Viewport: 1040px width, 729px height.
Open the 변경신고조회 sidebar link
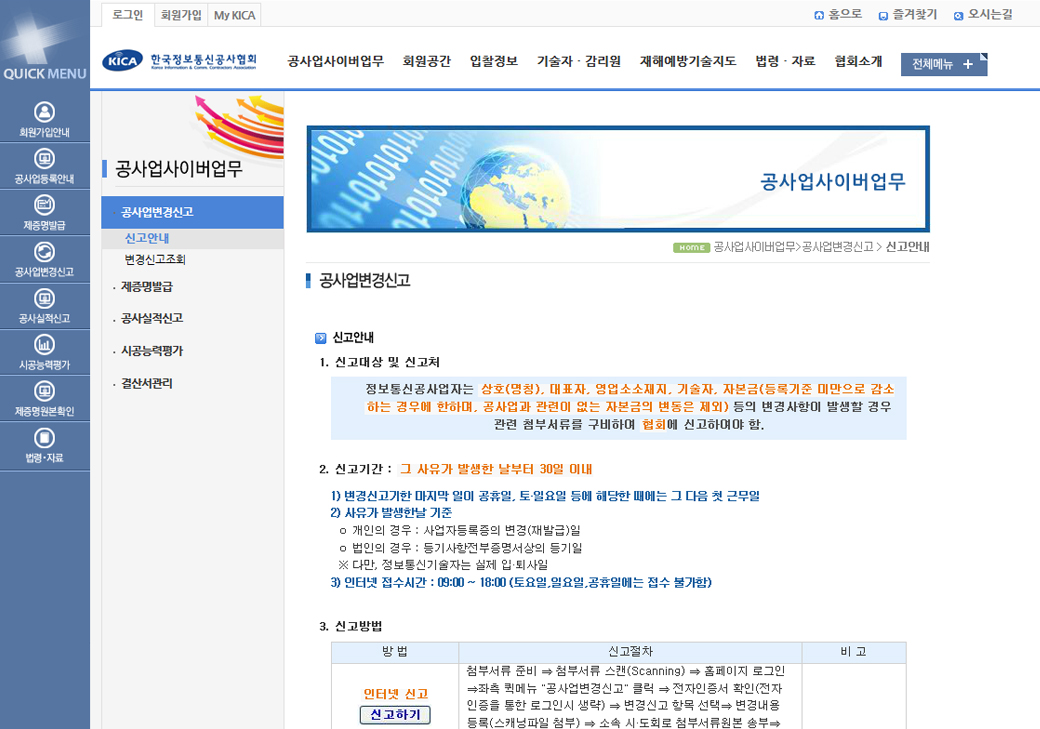tap(155, 259)
